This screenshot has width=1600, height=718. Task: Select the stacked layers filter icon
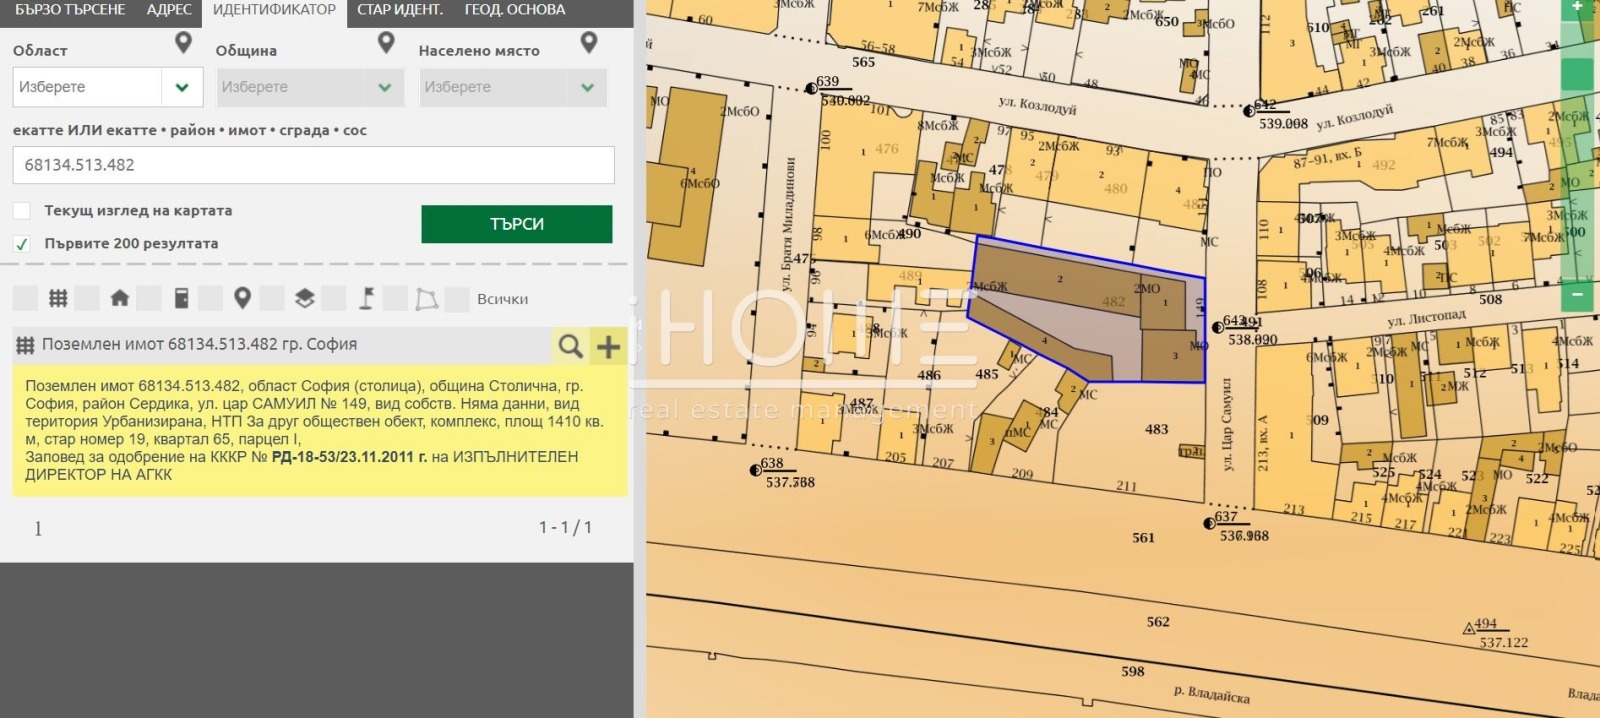pos(304,298)
